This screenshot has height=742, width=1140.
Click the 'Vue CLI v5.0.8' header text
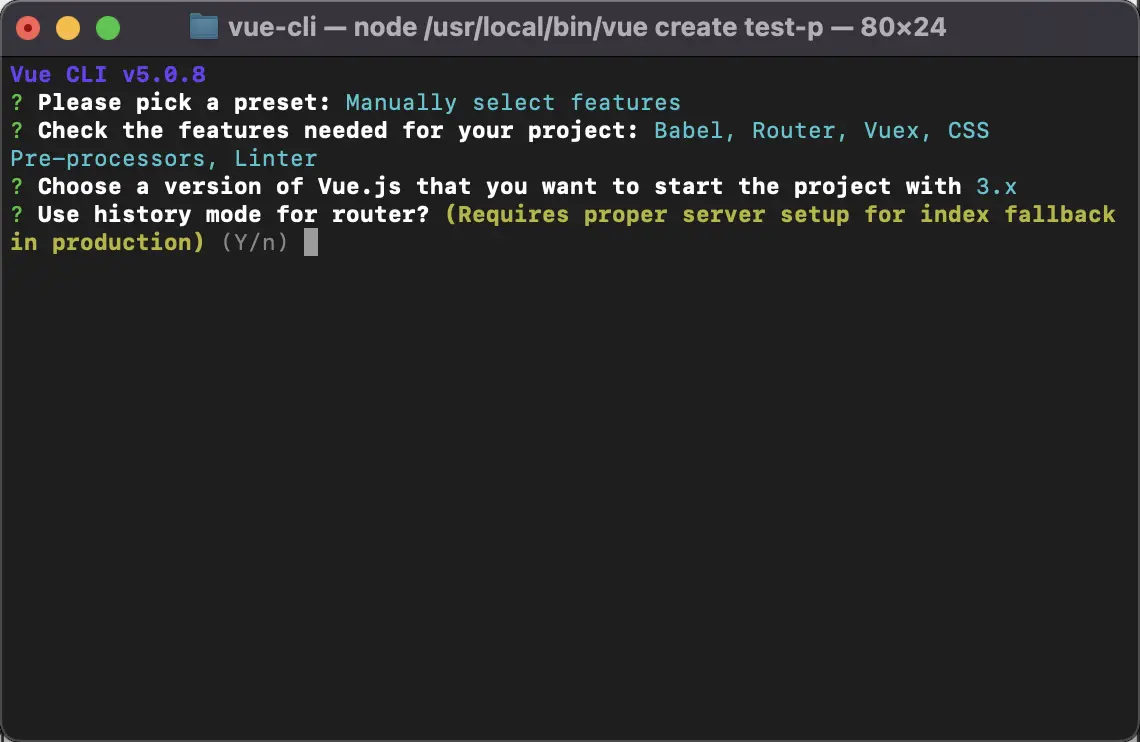(108, 75)
